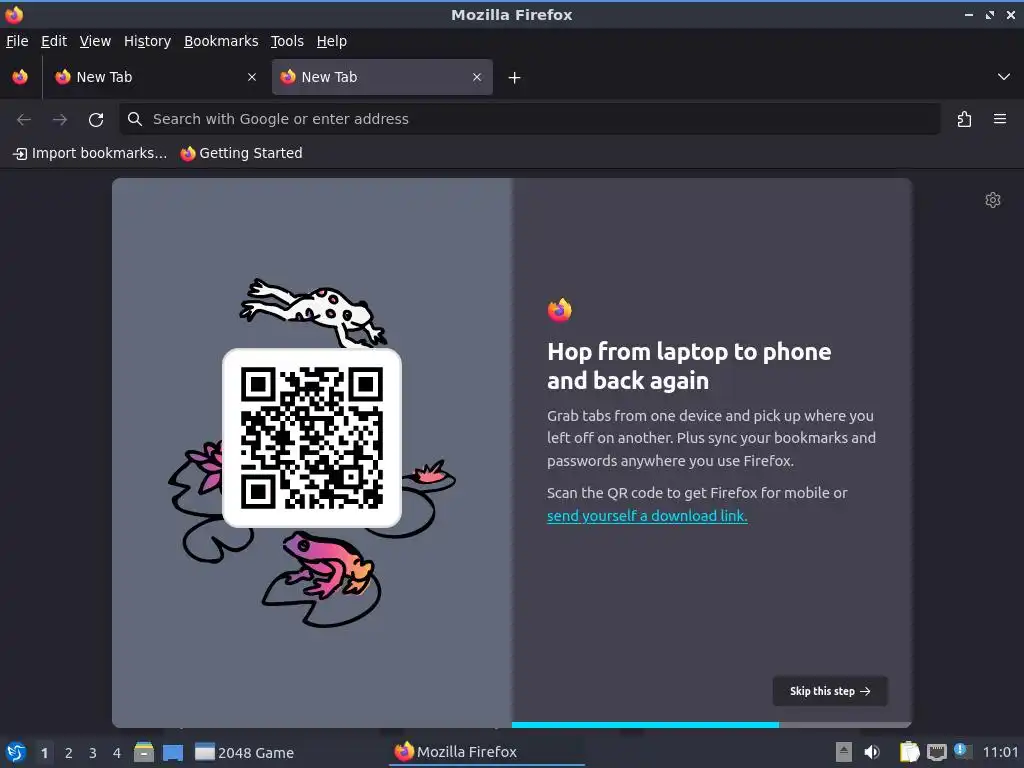This screenshot has width=1024, height=768.
Task: Click the Firefox icon in title bar
Action: (14, 14)
